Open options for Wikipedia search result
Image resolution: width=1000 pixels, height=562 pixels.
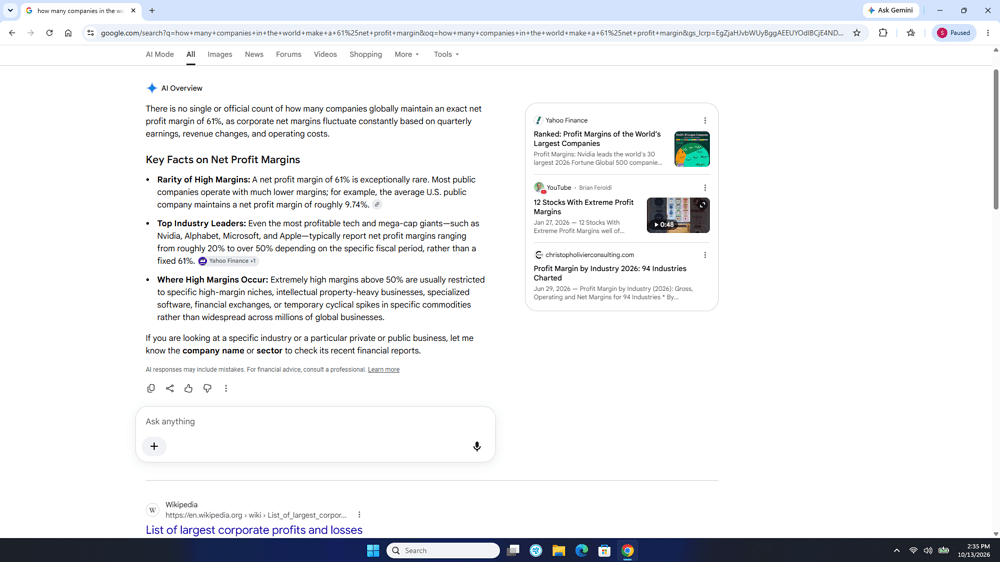[x=359, y=515]
